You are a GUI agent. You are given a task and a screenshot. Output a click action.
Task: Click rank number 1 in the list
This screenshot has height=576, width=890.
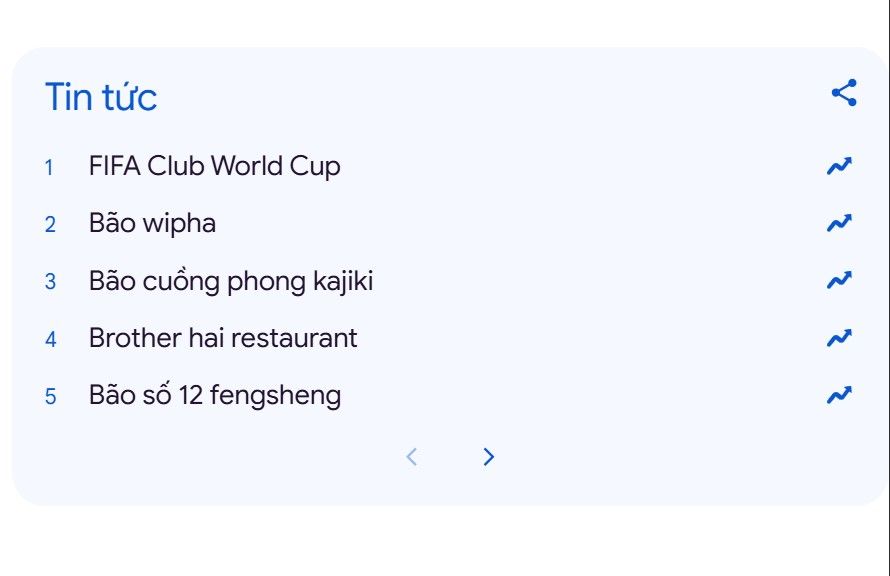pos(49,167)
